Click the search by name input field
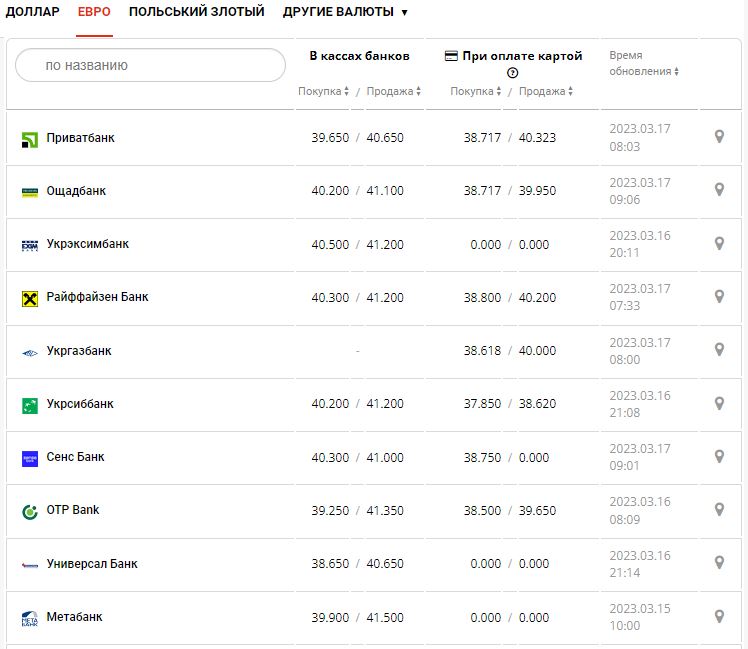Image resolution: width=748 pixels, height=649 pixels. pyautogui.click(x=150, y=65)
